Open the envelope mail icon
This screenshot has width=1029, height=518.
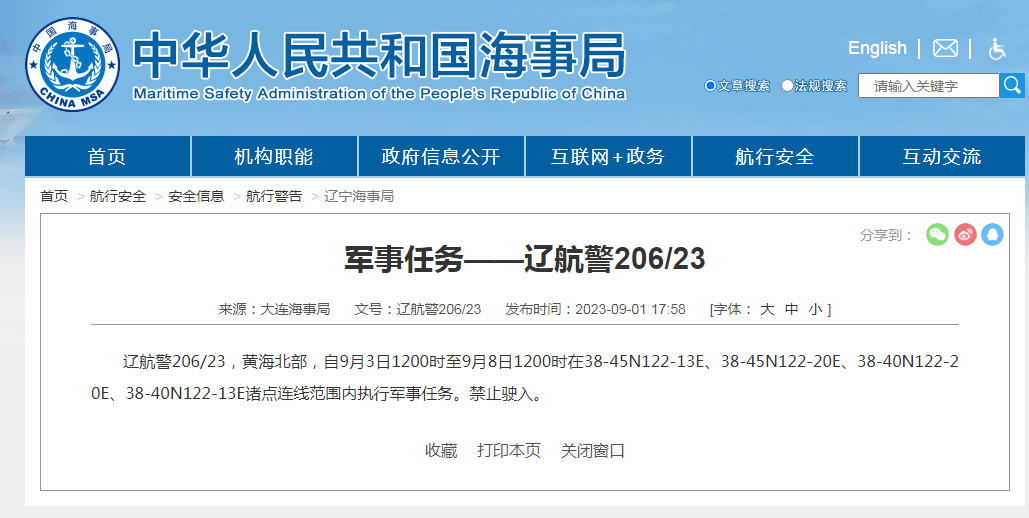[945, 49]
